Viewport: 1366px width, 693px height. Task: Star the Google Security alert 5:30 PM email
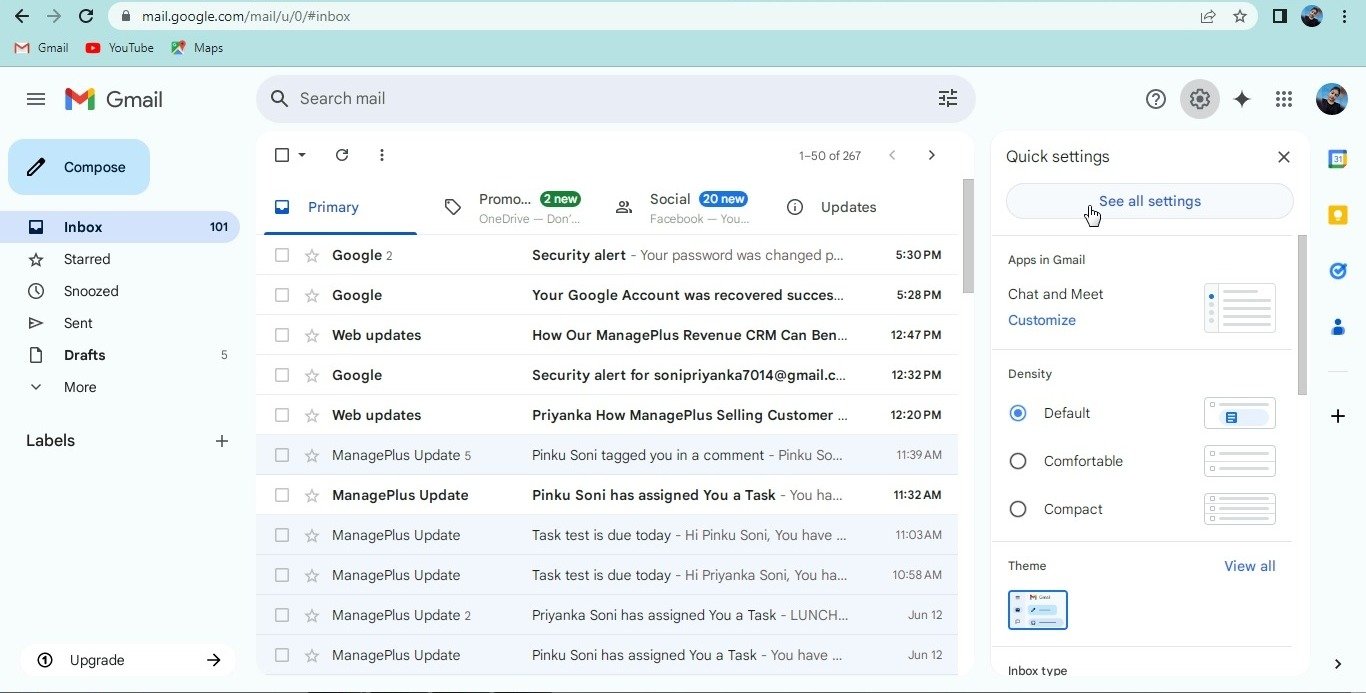click(312, 255)
